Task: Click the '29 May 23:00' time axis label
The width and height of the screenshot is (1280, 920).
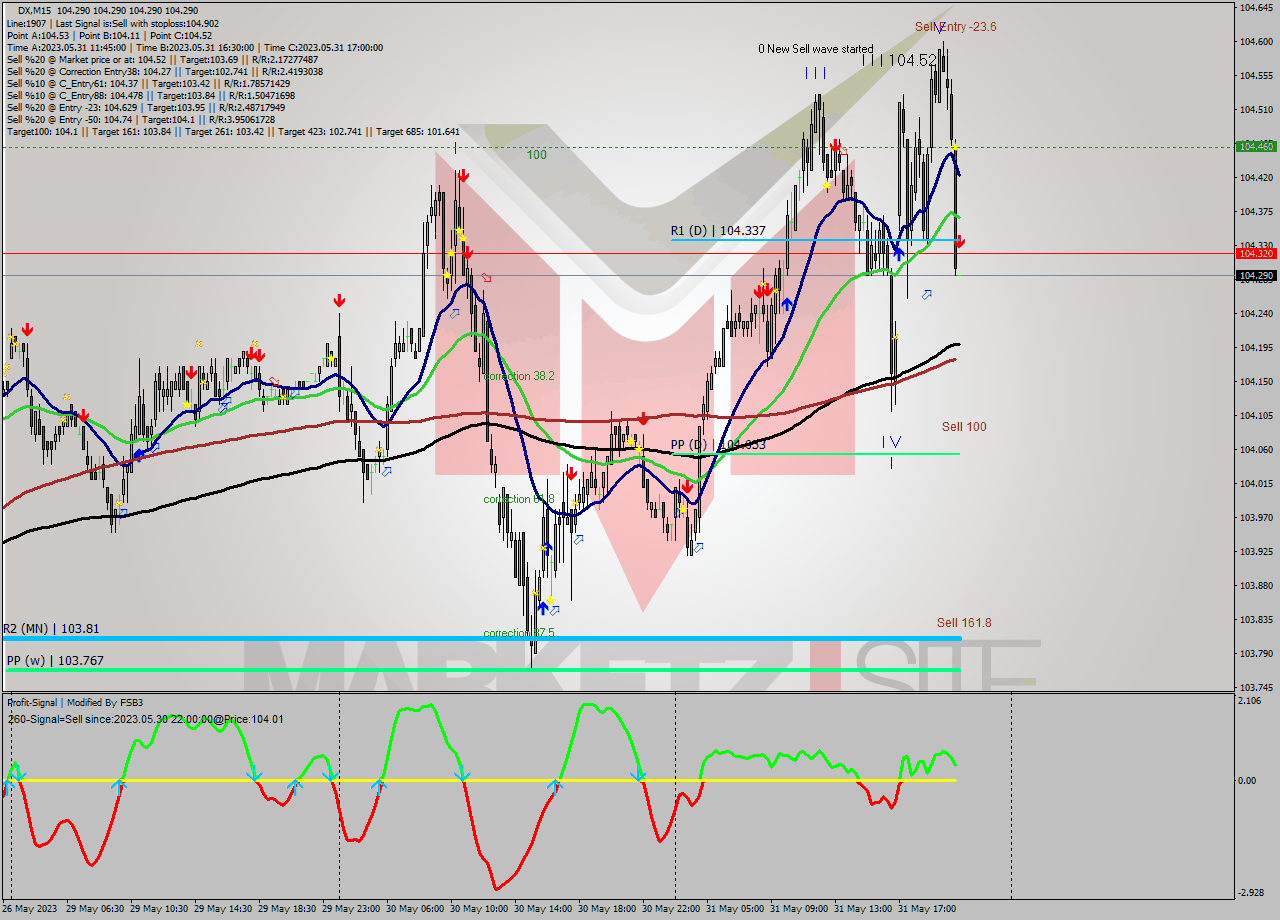Action: (352, 909)
